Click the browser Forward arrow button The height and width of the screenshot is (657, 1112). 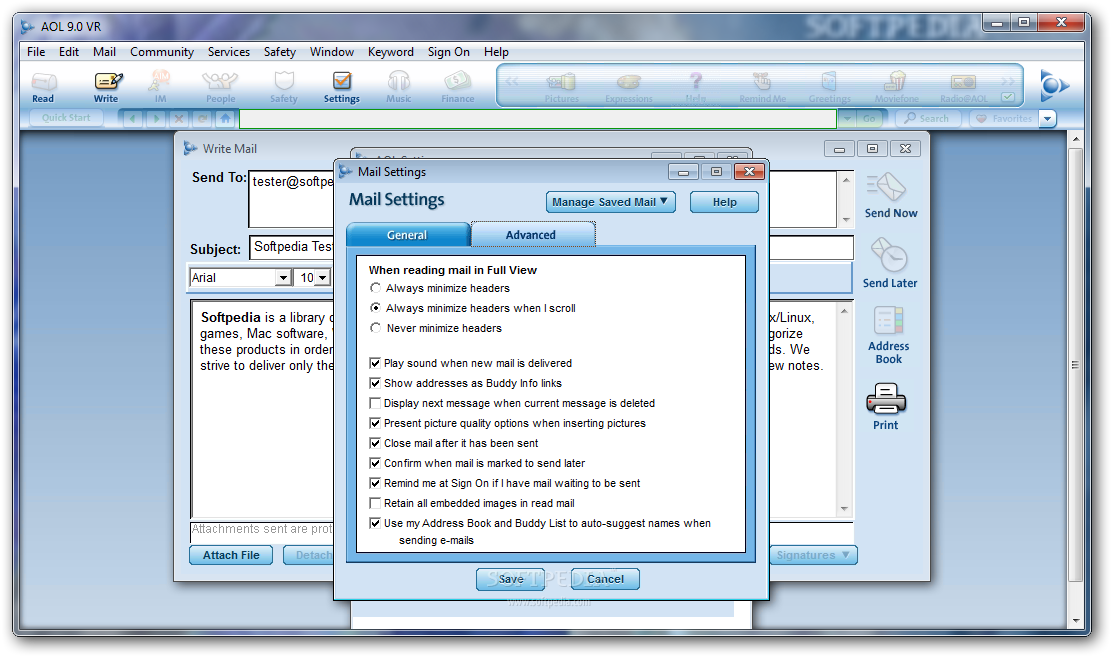click(156, 118)
